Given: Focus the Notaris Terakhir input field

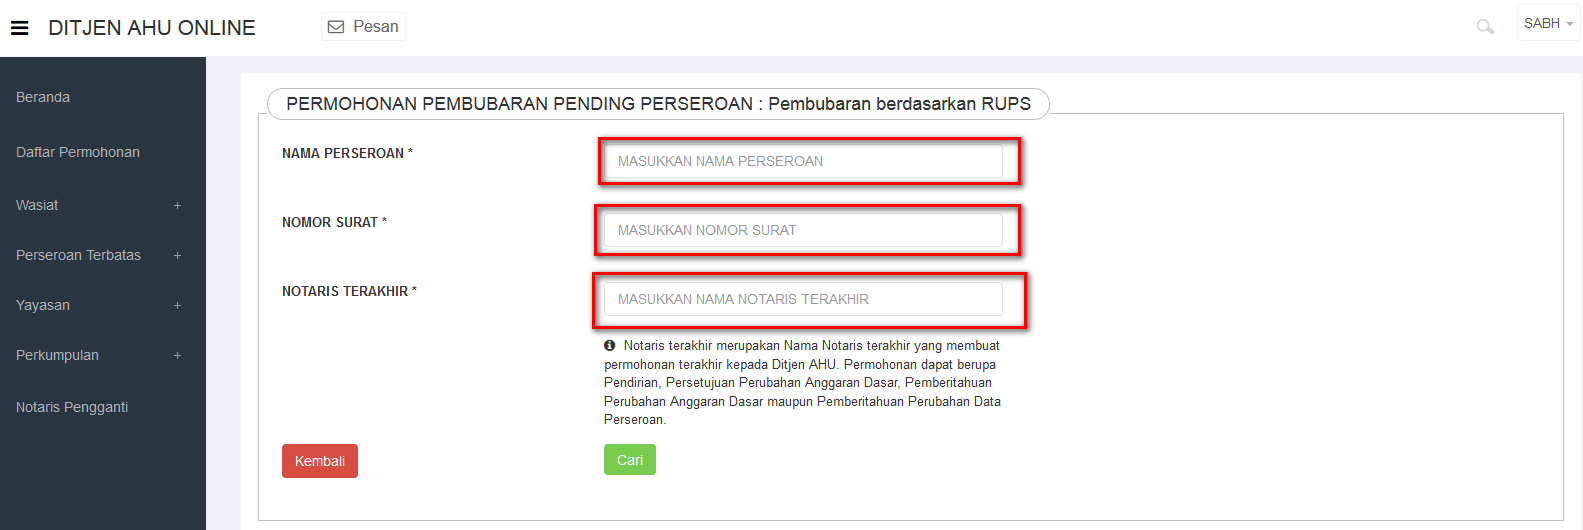Looking at the screenshot, I should pyautogui.click(x=803, y=299).
